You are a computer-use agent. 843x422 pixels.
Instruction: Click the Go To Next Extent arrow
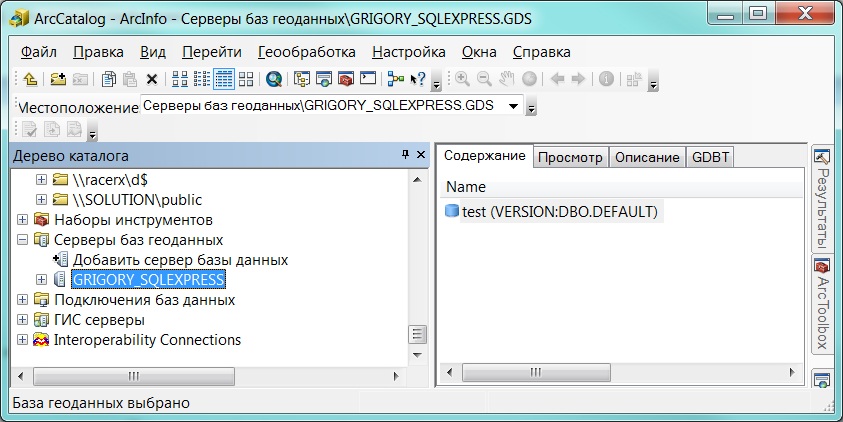(x=578, y=80)
